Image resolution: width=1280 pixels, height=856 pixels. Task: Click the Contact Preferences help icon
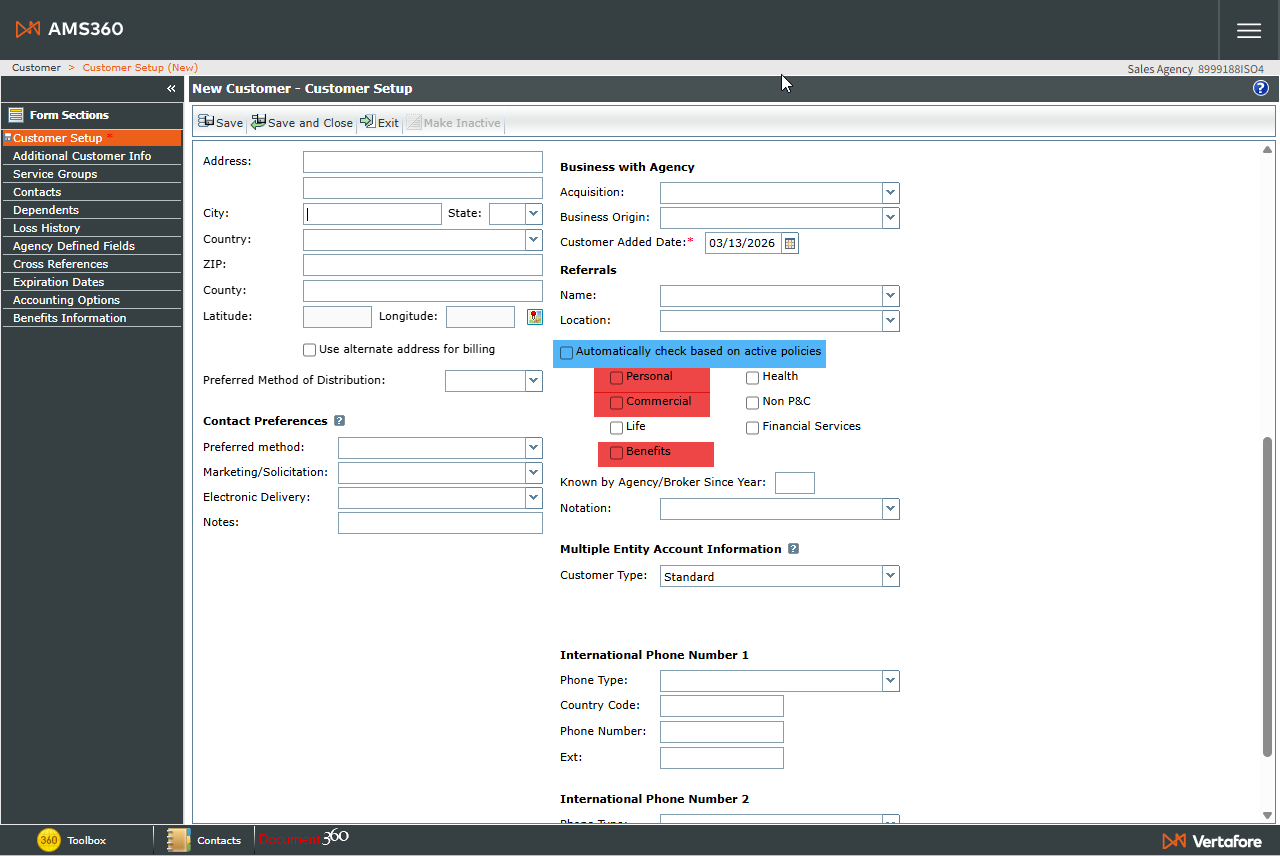coord(340,421)
